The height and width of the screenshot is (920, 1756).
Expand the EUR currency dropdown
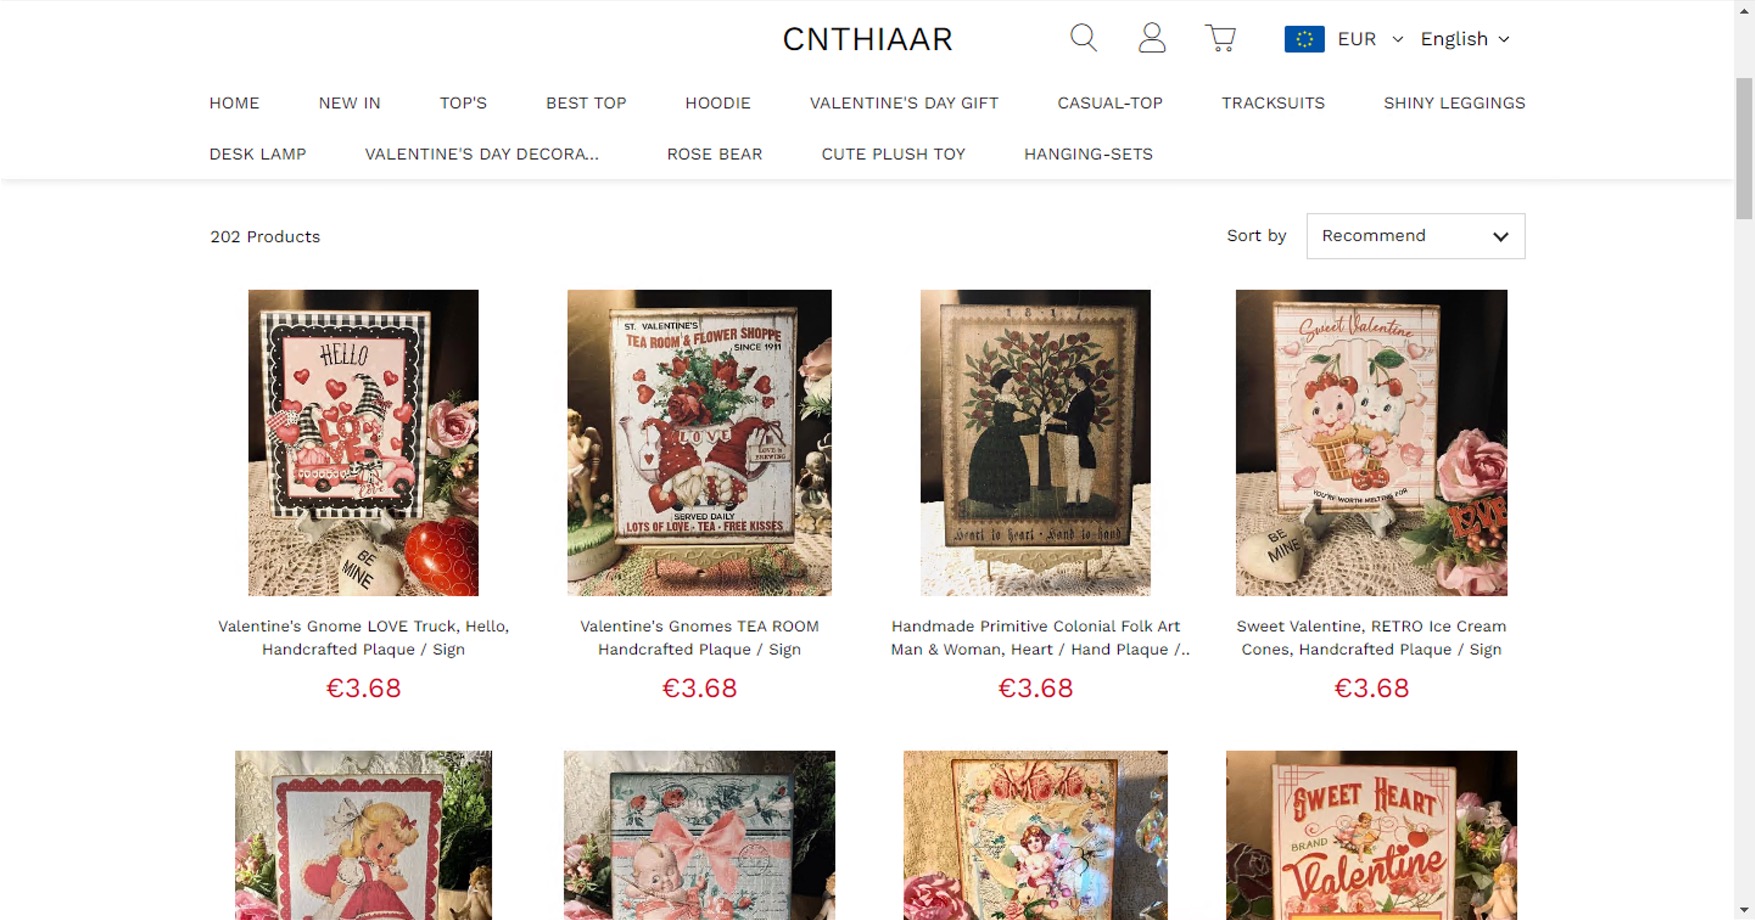pyautogui.click(x=1370, y=39)
